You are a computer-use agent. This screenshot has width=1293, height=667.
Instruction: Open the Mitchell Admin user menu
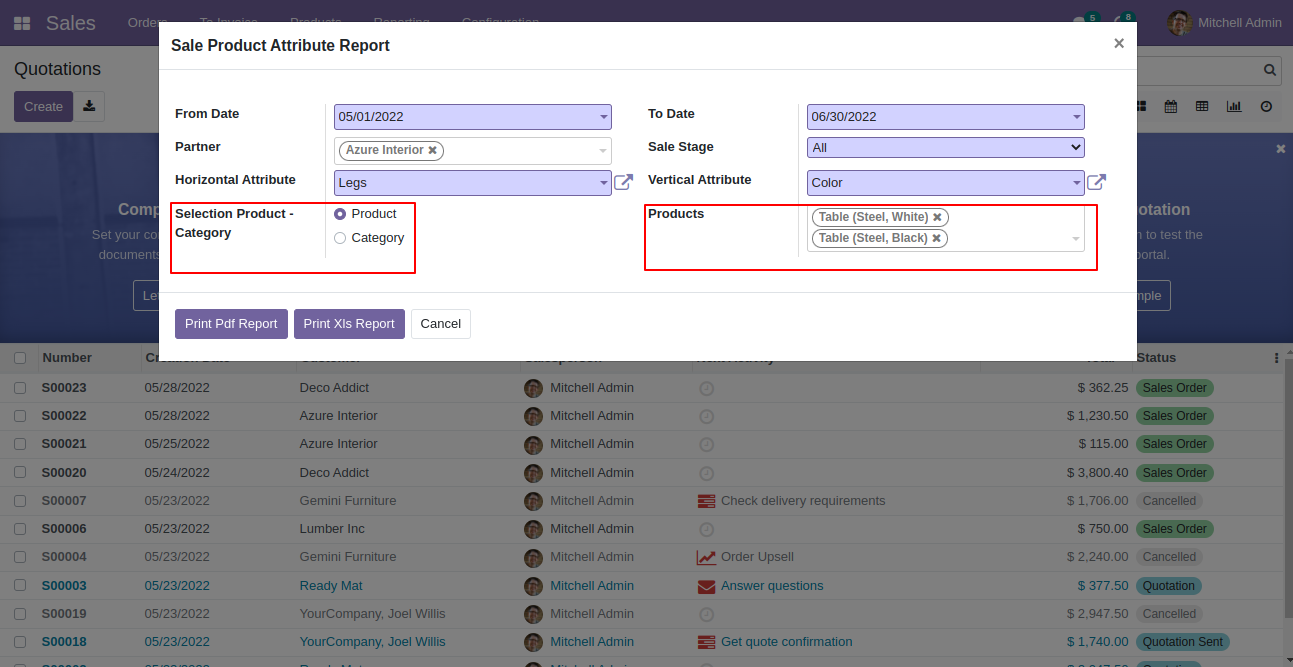1225,22
